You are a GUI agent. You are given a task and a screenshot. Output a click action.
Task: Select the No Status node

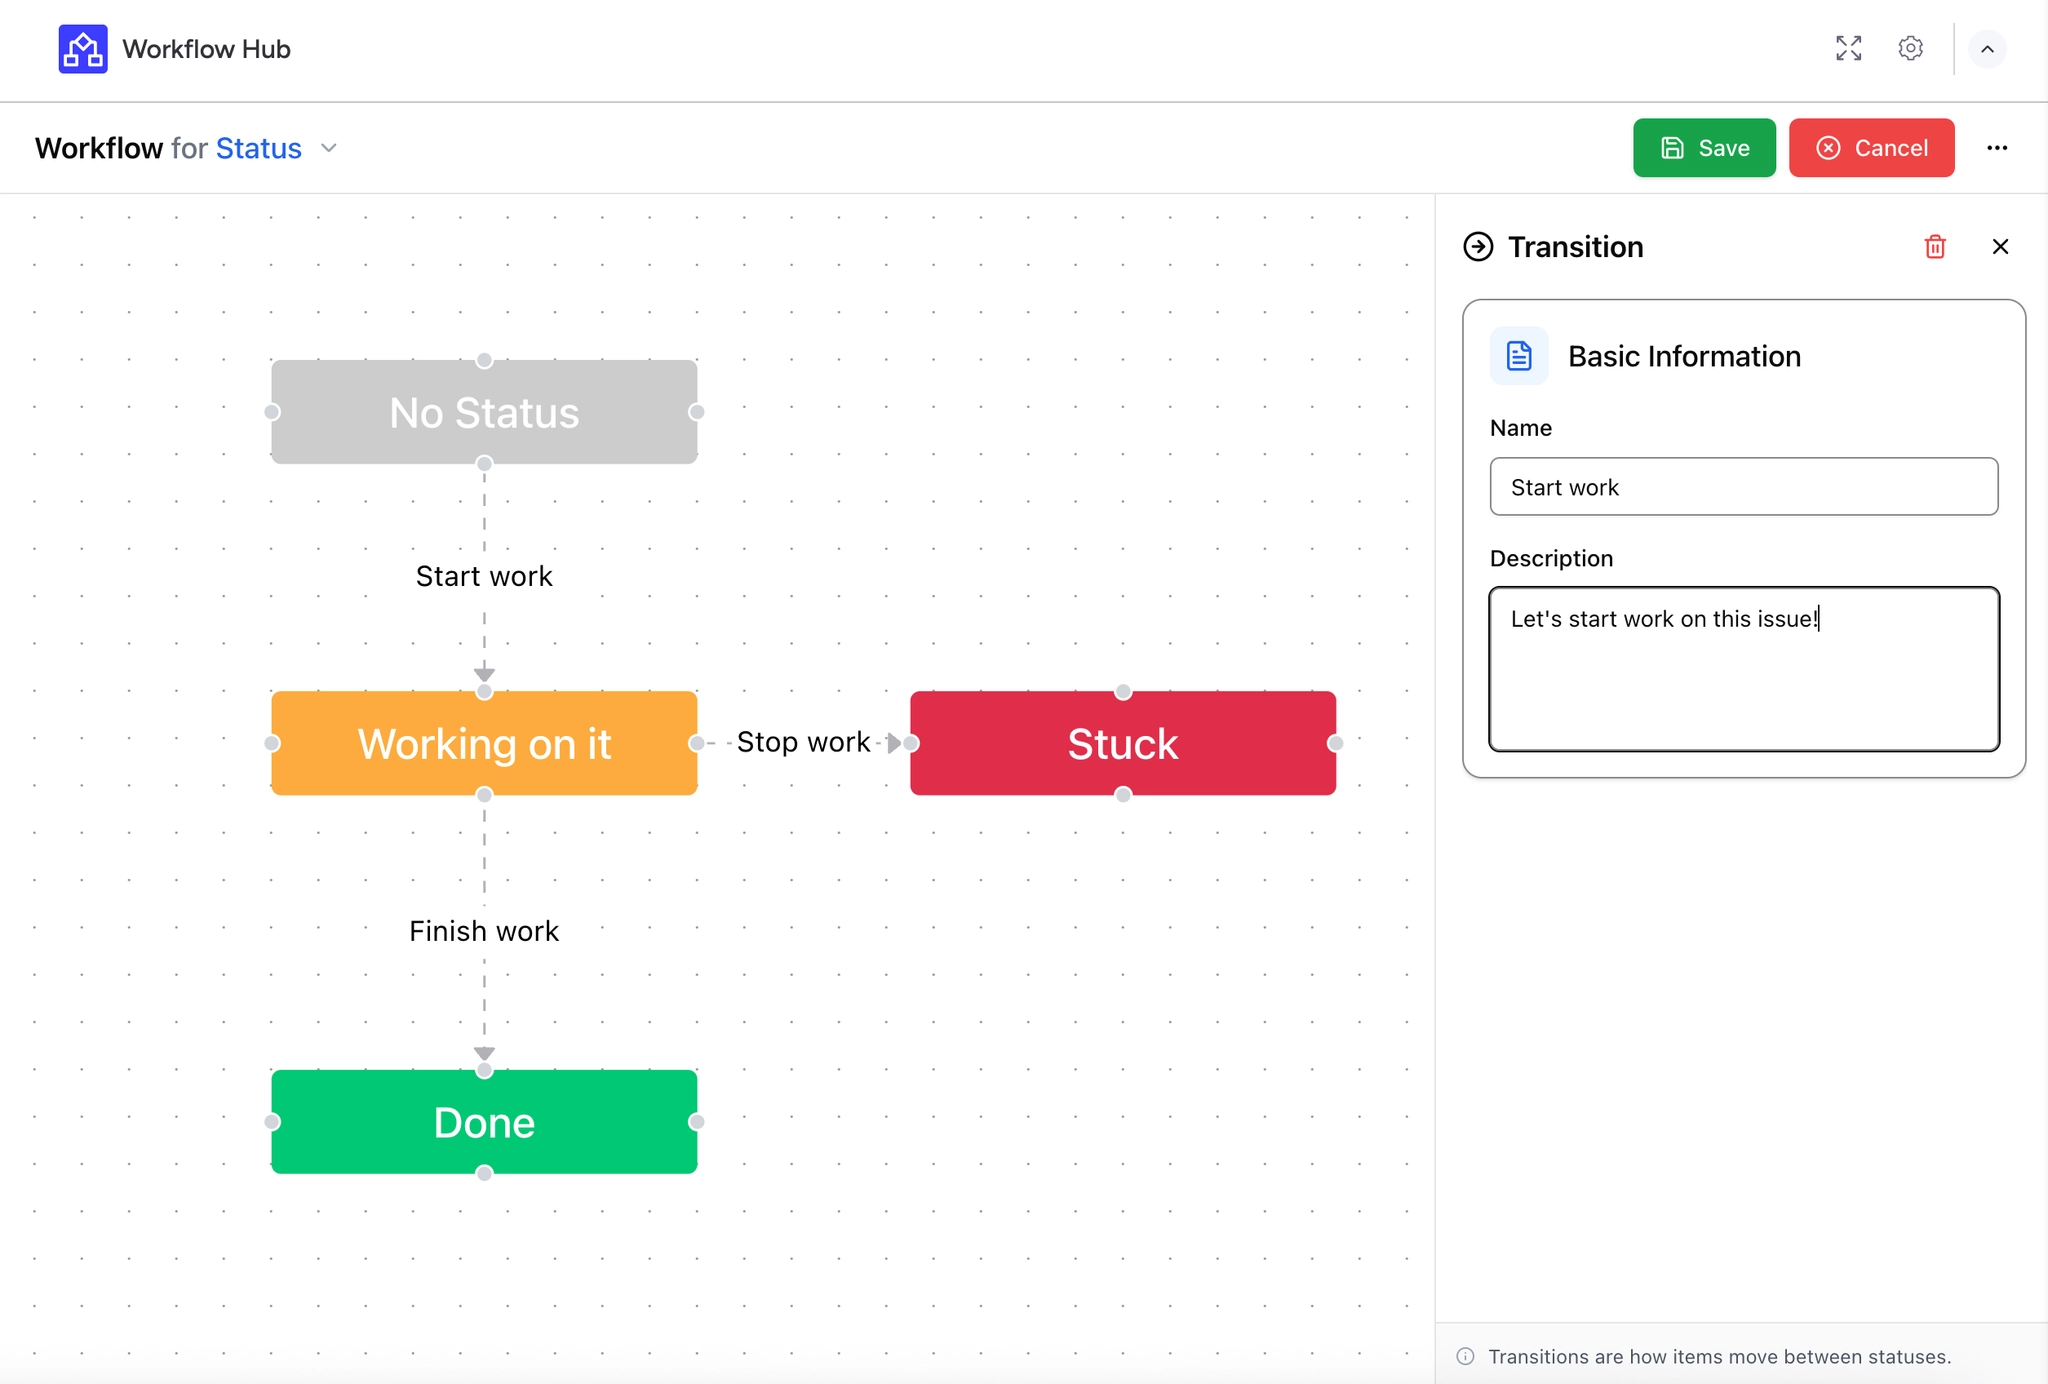[484, 412]
